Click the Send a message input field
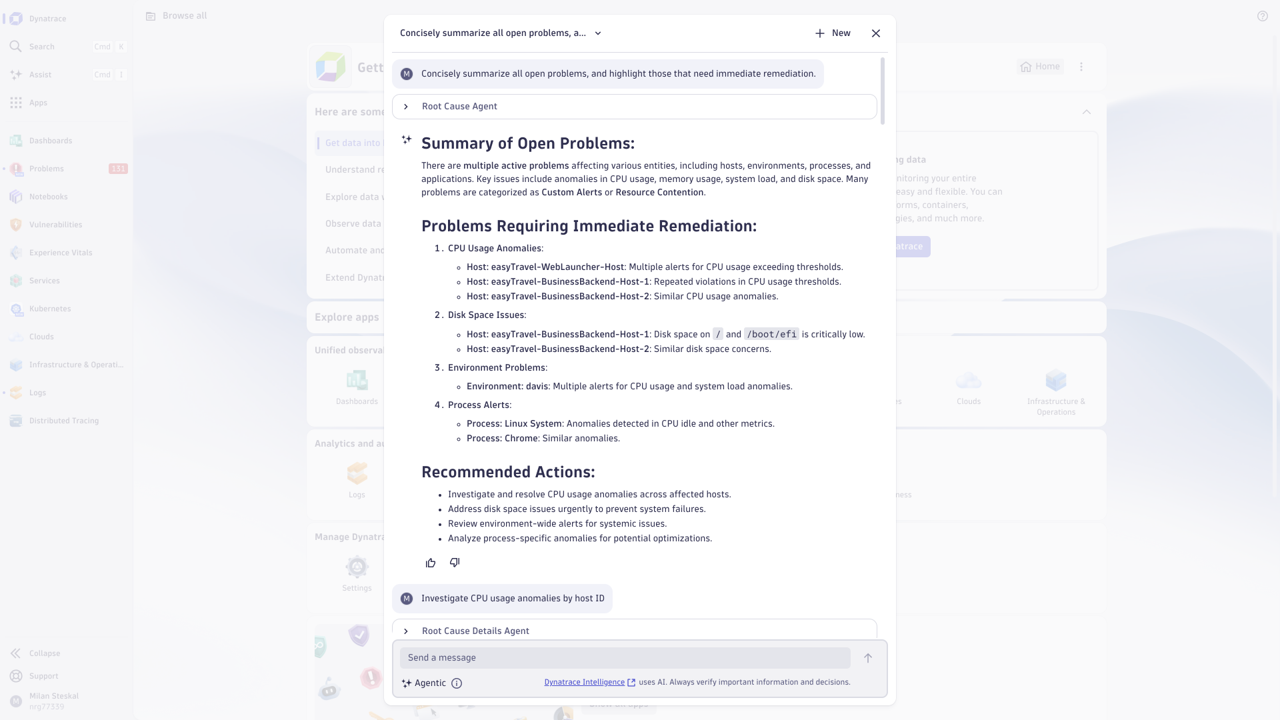Screen dimensions: 1280x720 pyautogui.click(x=625, y=658)
